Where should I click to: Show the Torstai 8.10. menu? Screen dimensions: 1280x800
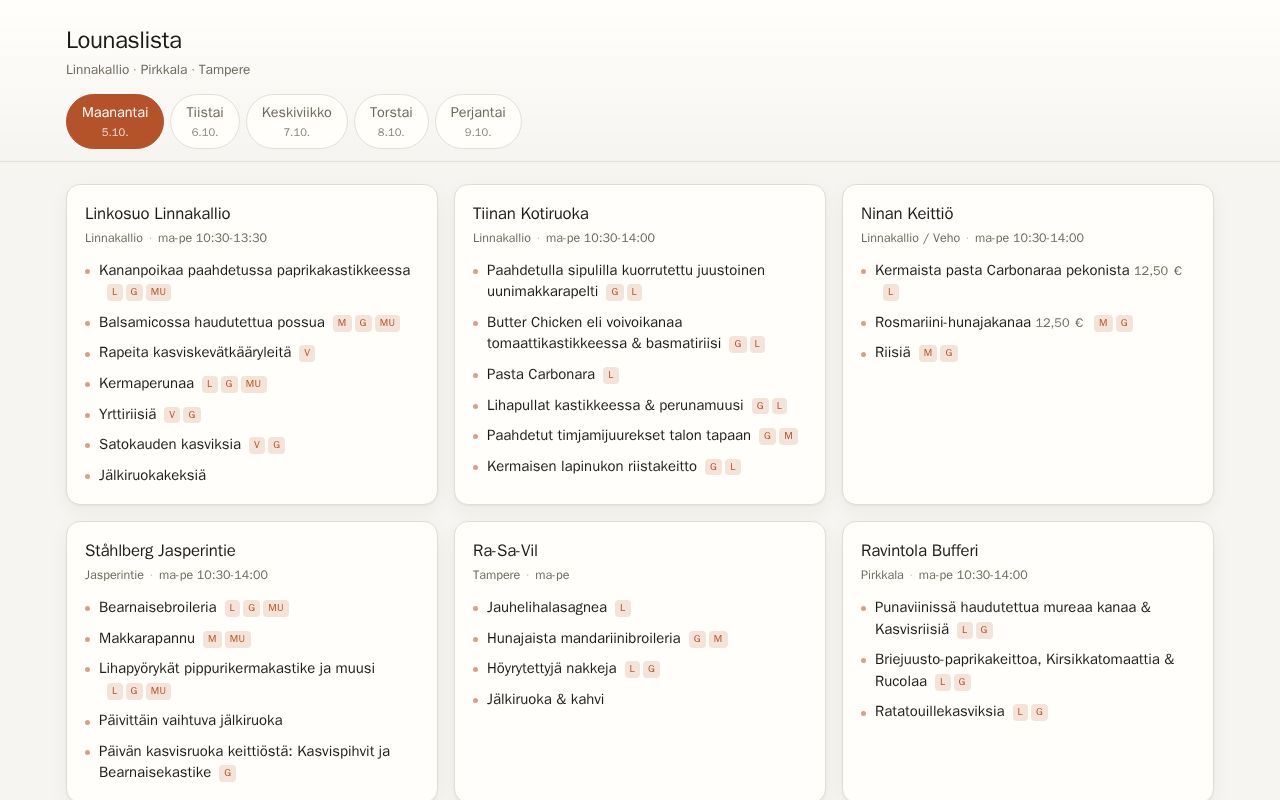click(x=391, y=121)
